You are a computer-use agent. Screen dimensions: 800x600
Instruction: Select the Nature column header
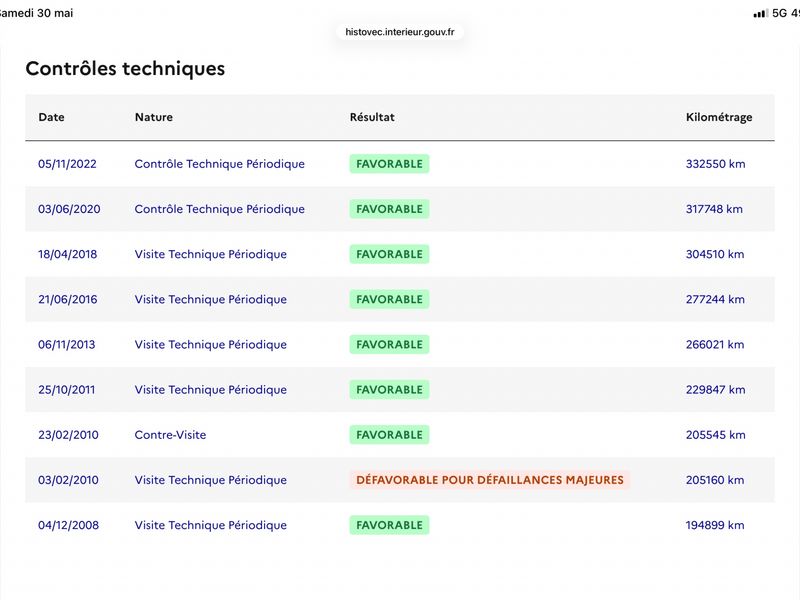point(154,117)
